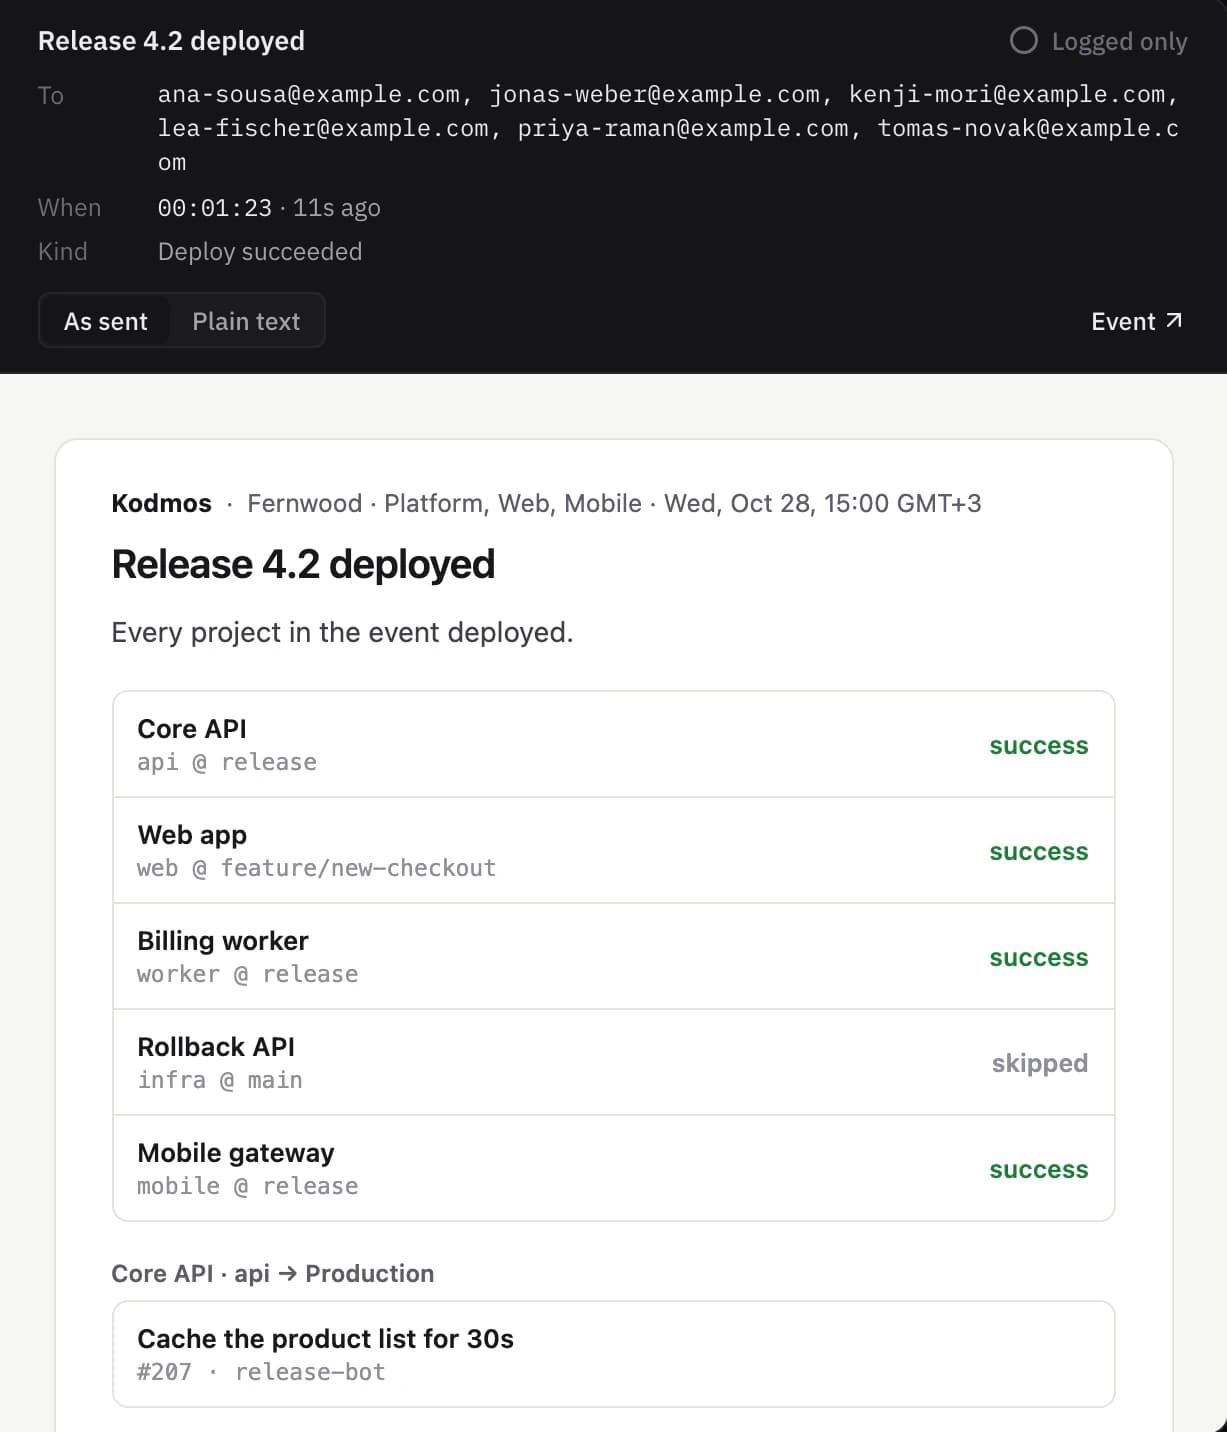Select the Mobile gateway project title
Viewport: 1227px width, 1432px height.
[236, 1153]
